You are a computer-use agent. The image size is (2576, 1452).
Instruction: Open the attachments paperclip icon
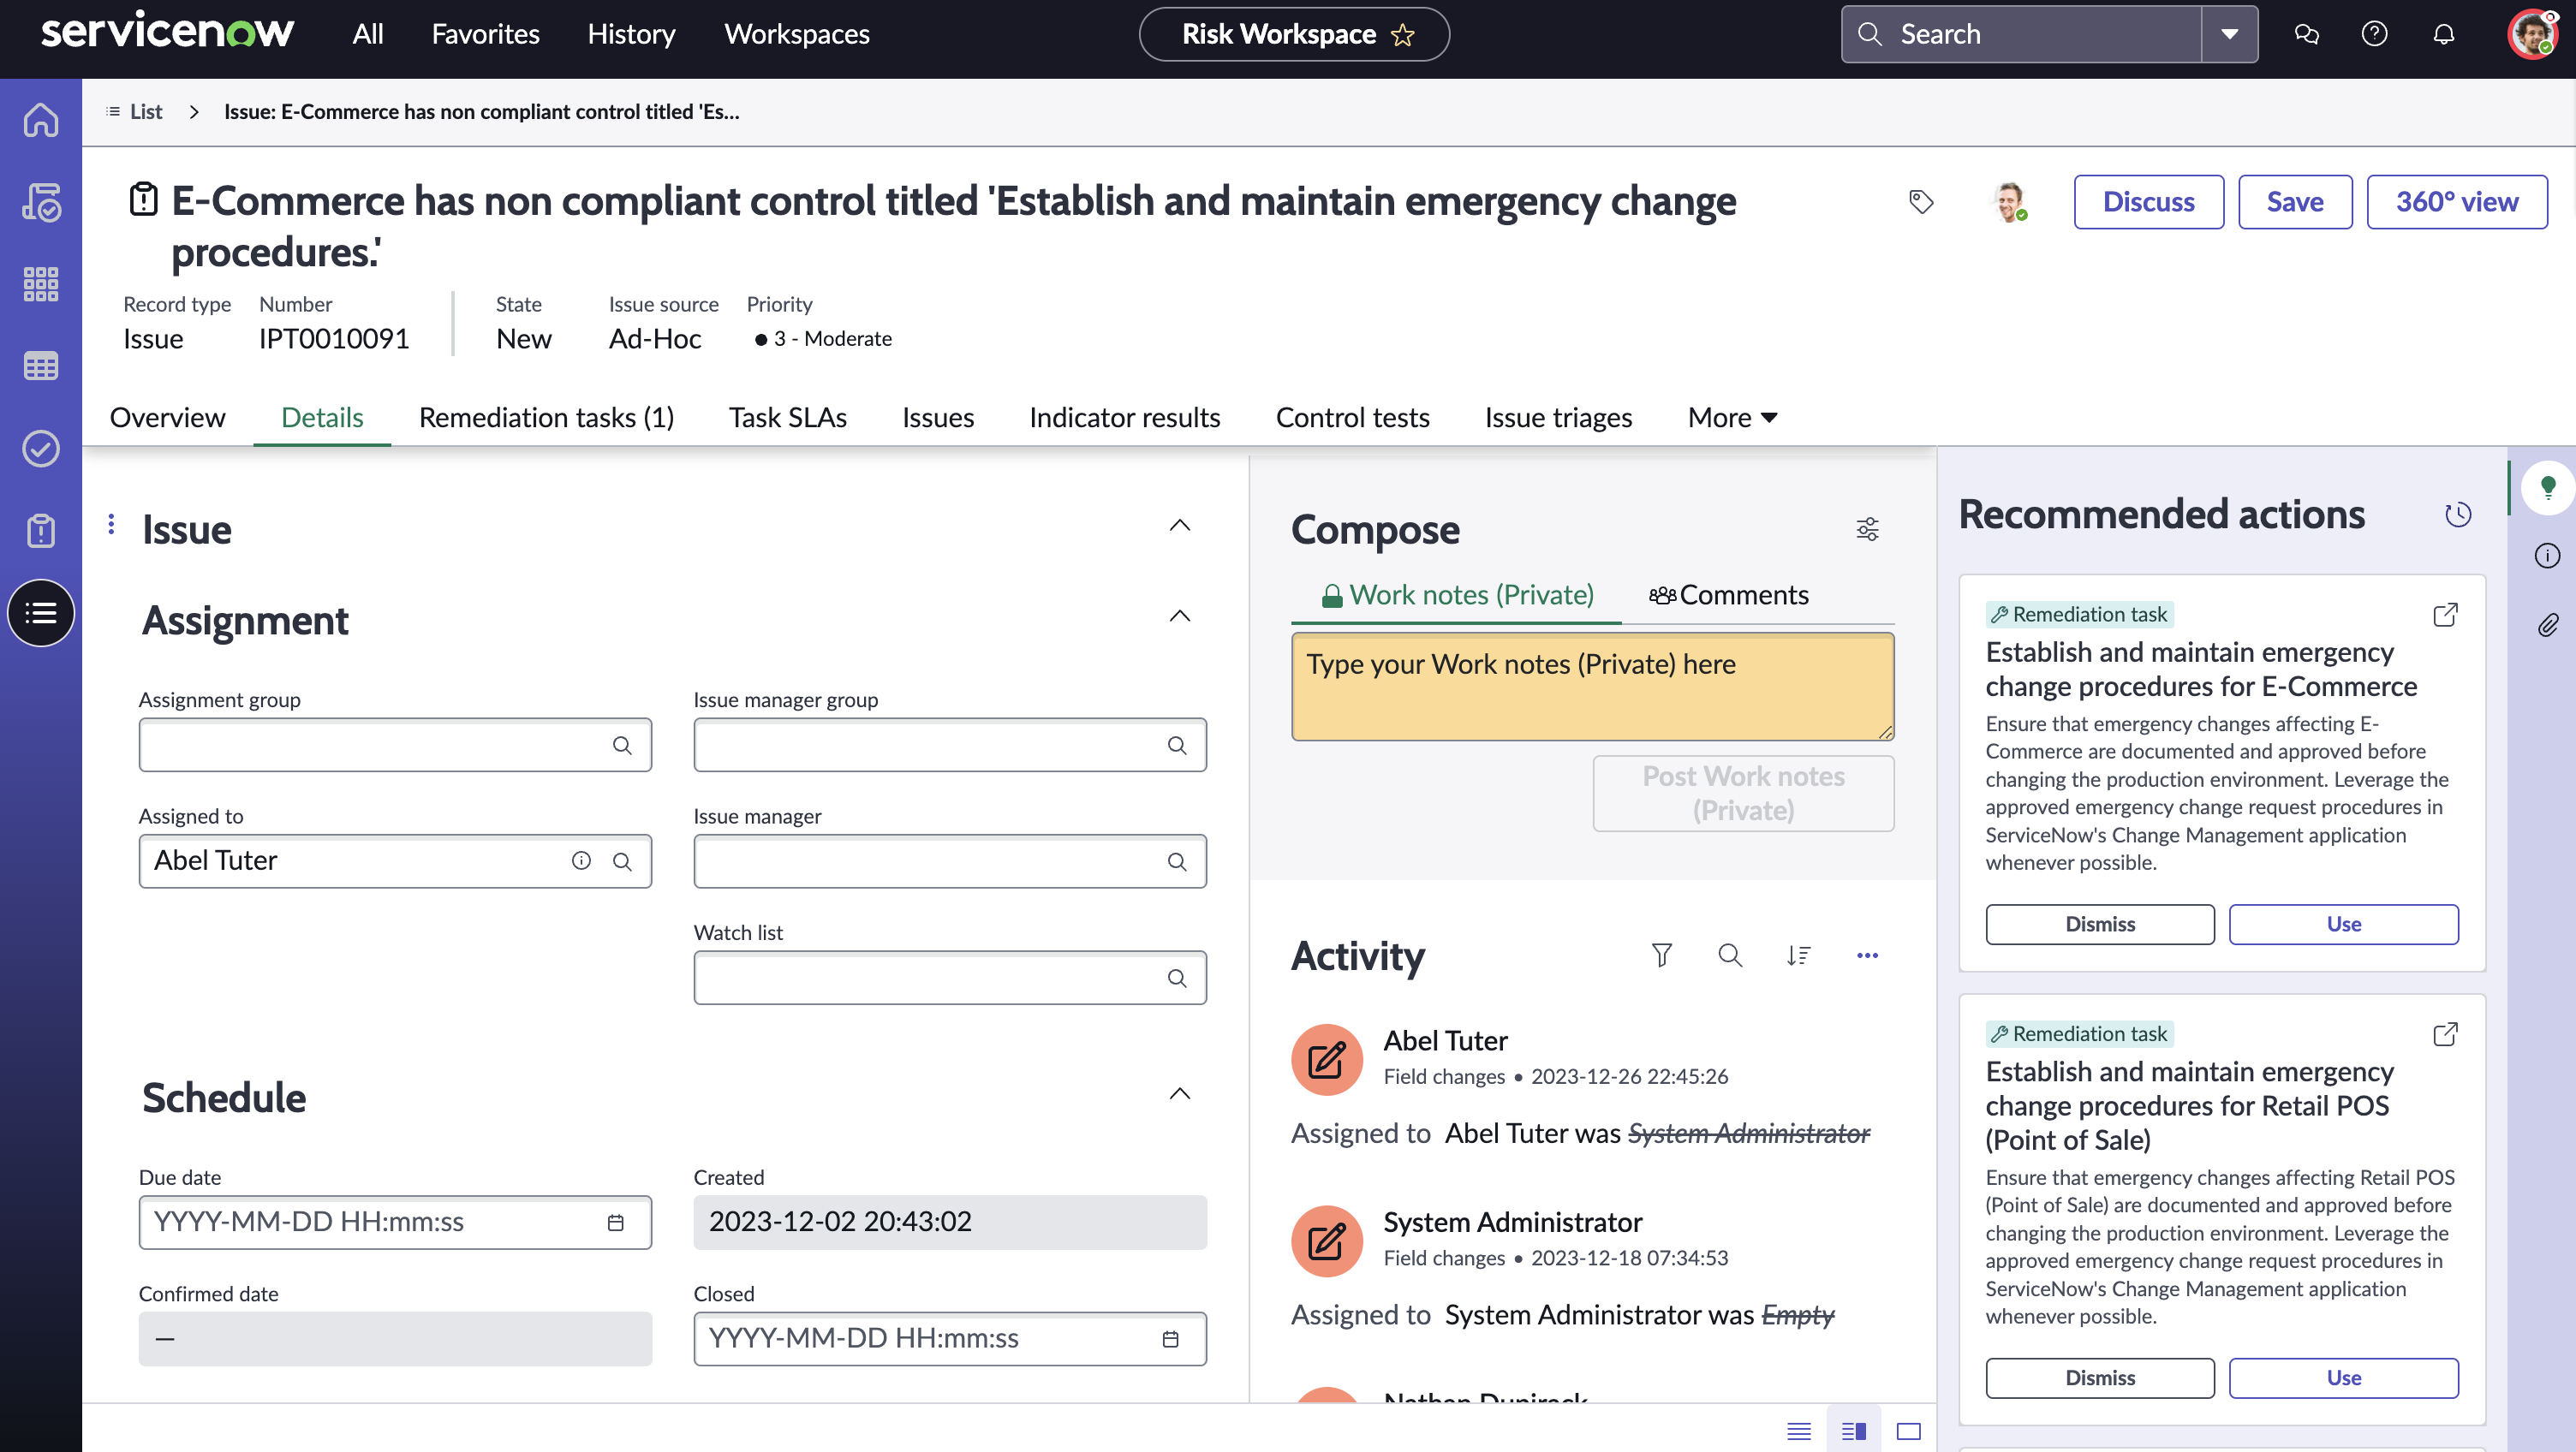2548,625
